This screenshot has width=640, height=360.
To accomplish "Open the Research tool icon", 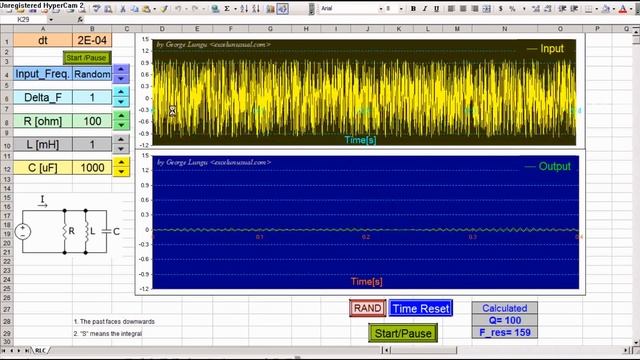I will click(108, 8).
